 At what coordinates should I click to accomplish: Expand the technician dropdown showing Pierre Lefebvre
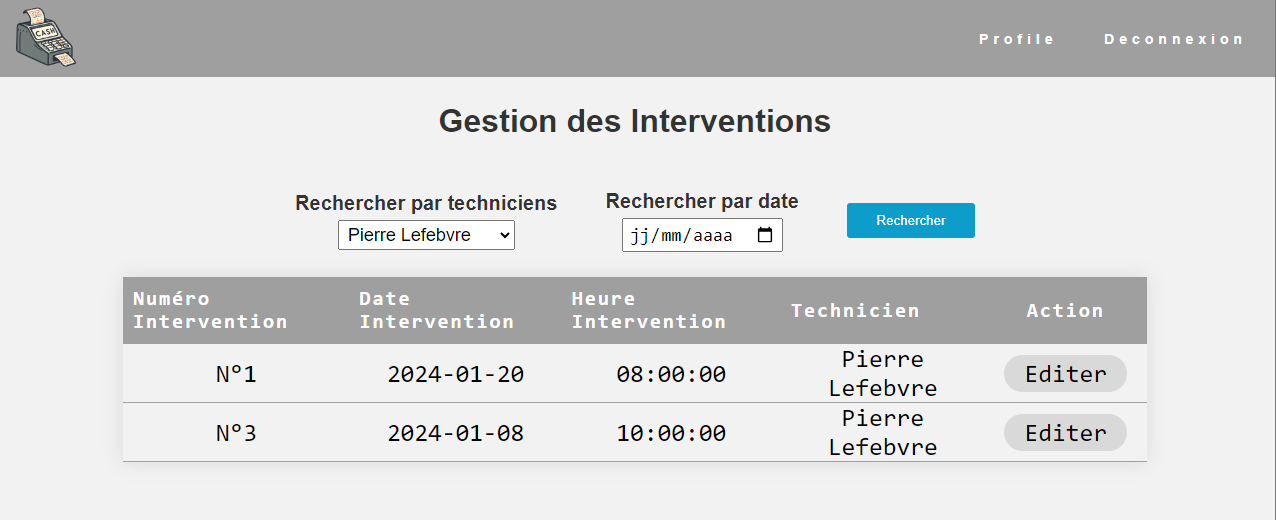click(426, 236)
